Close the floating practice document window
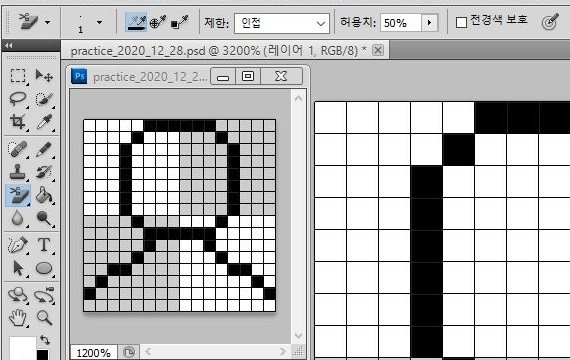The width and height of the screenshot is (570, 360). [x=281, y=76]
